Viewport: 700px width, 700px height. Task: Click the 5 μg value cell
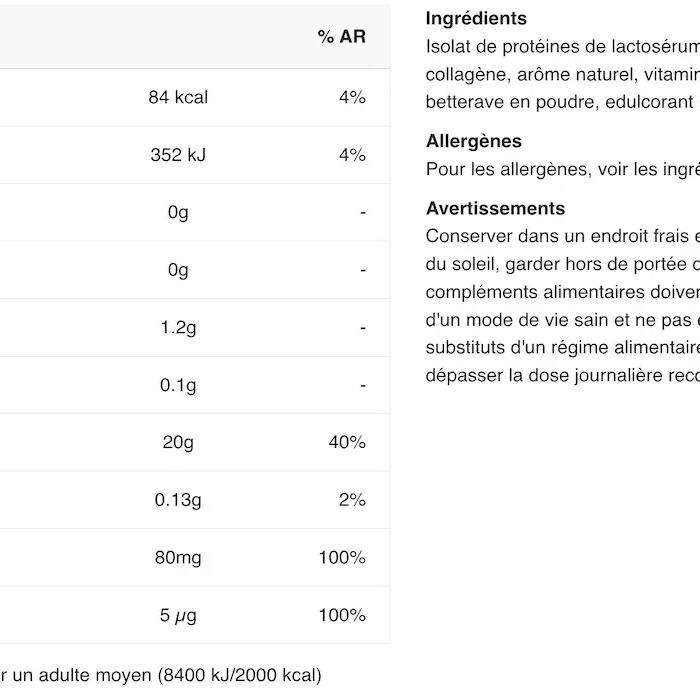coord(178,615)
